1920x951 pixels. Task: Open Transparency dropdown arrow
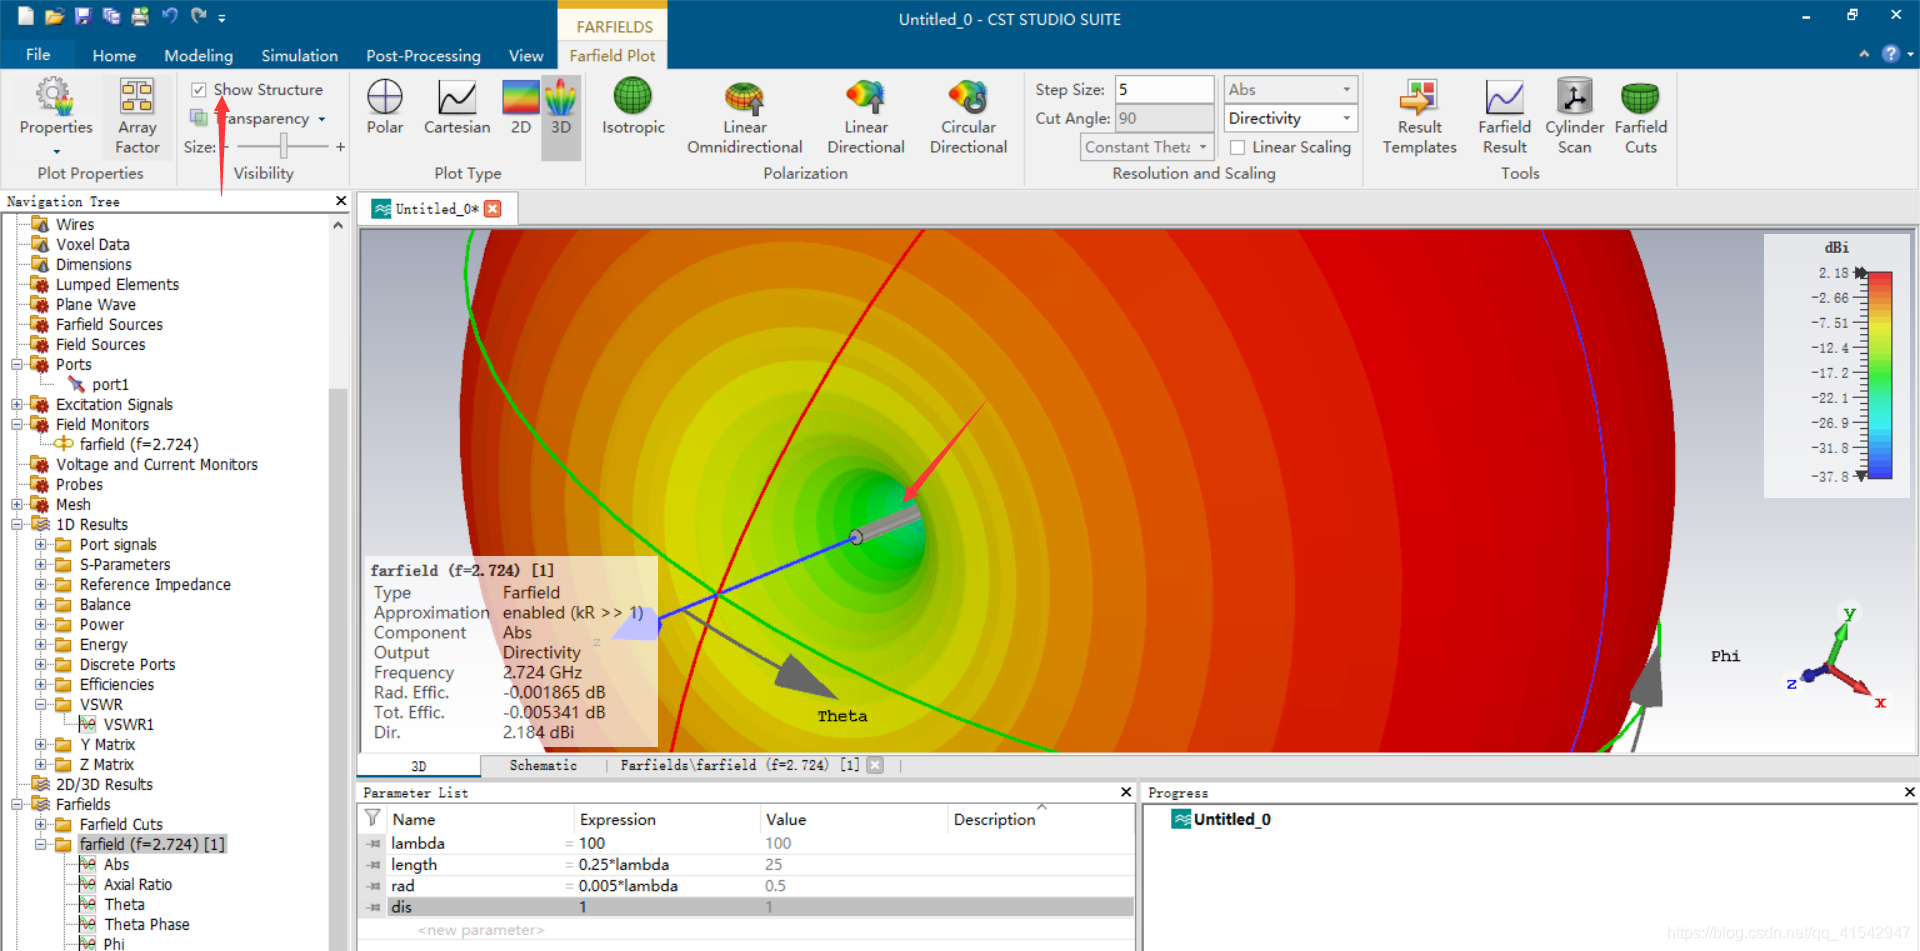pos(322,119)
